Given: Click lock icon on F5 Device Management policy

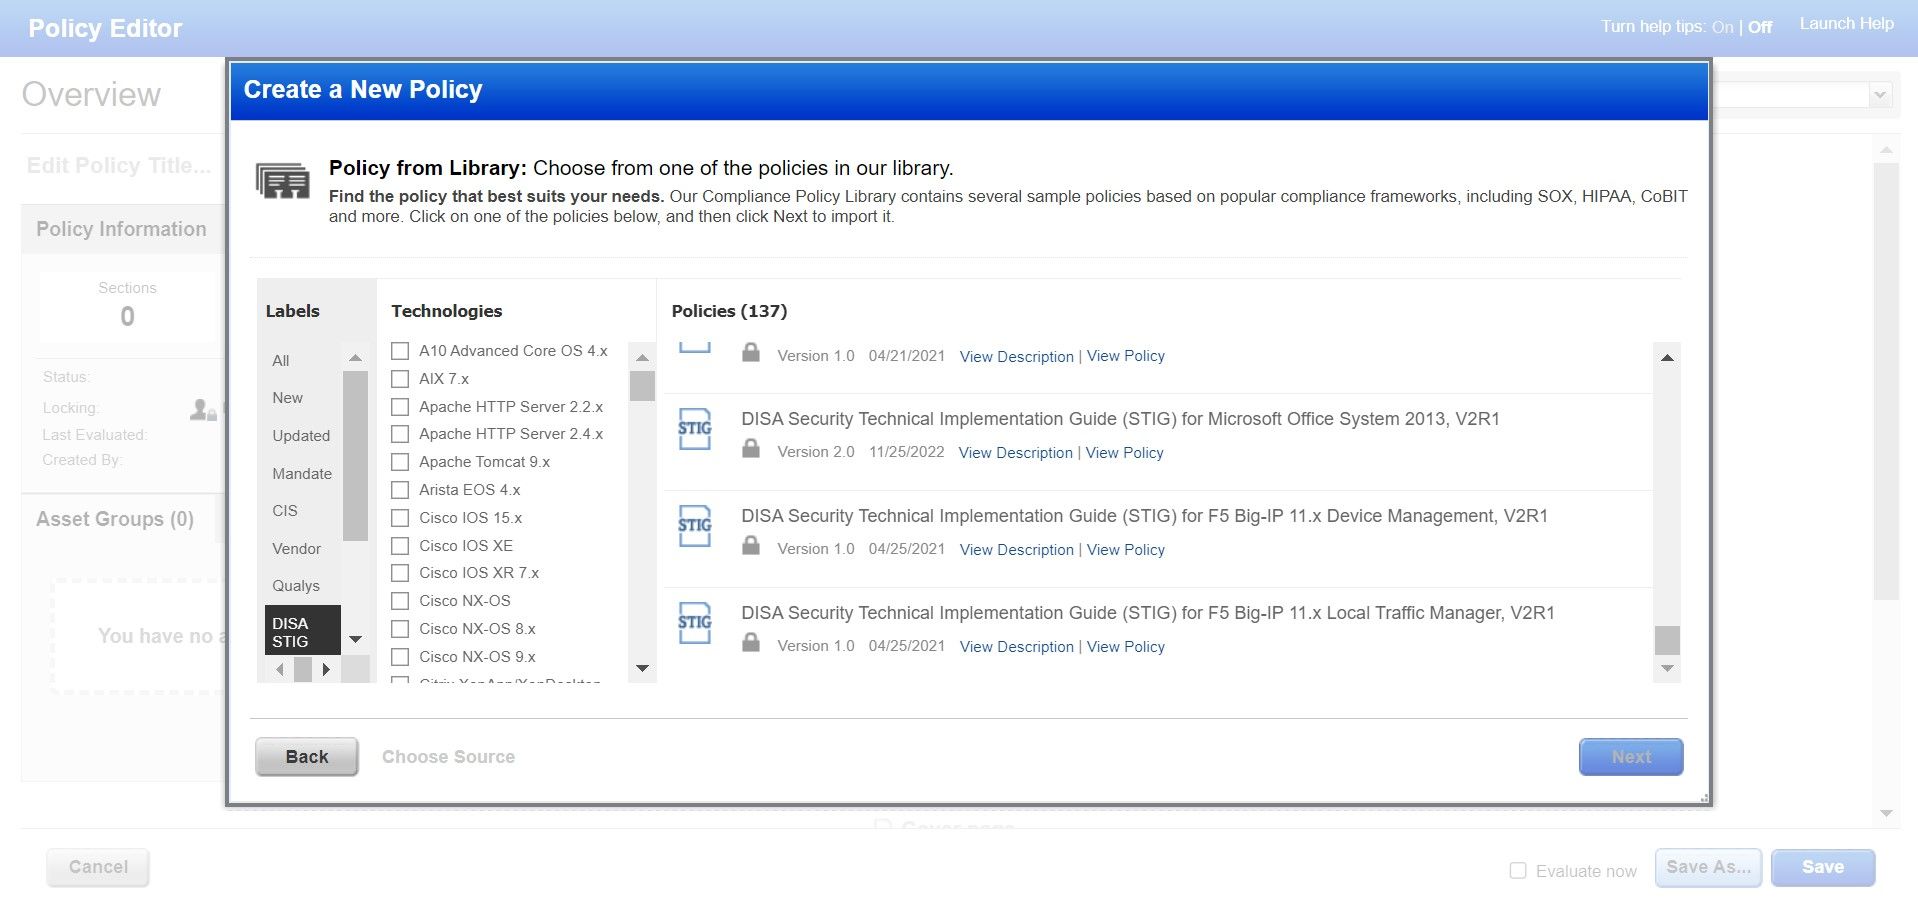Looking at the screenshot, I should [x=751, y=547].
